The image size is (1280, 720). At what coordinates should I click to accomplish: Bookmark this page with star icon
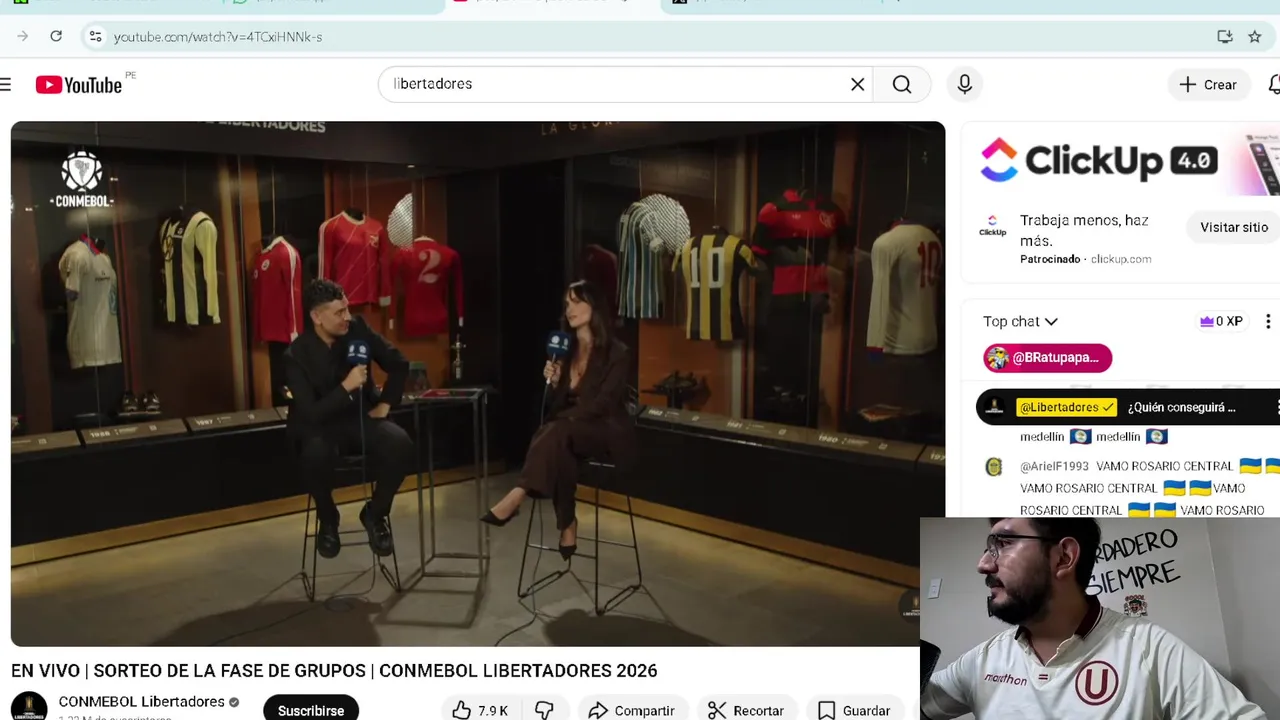pyautogui.click(x=1255, y=36)
